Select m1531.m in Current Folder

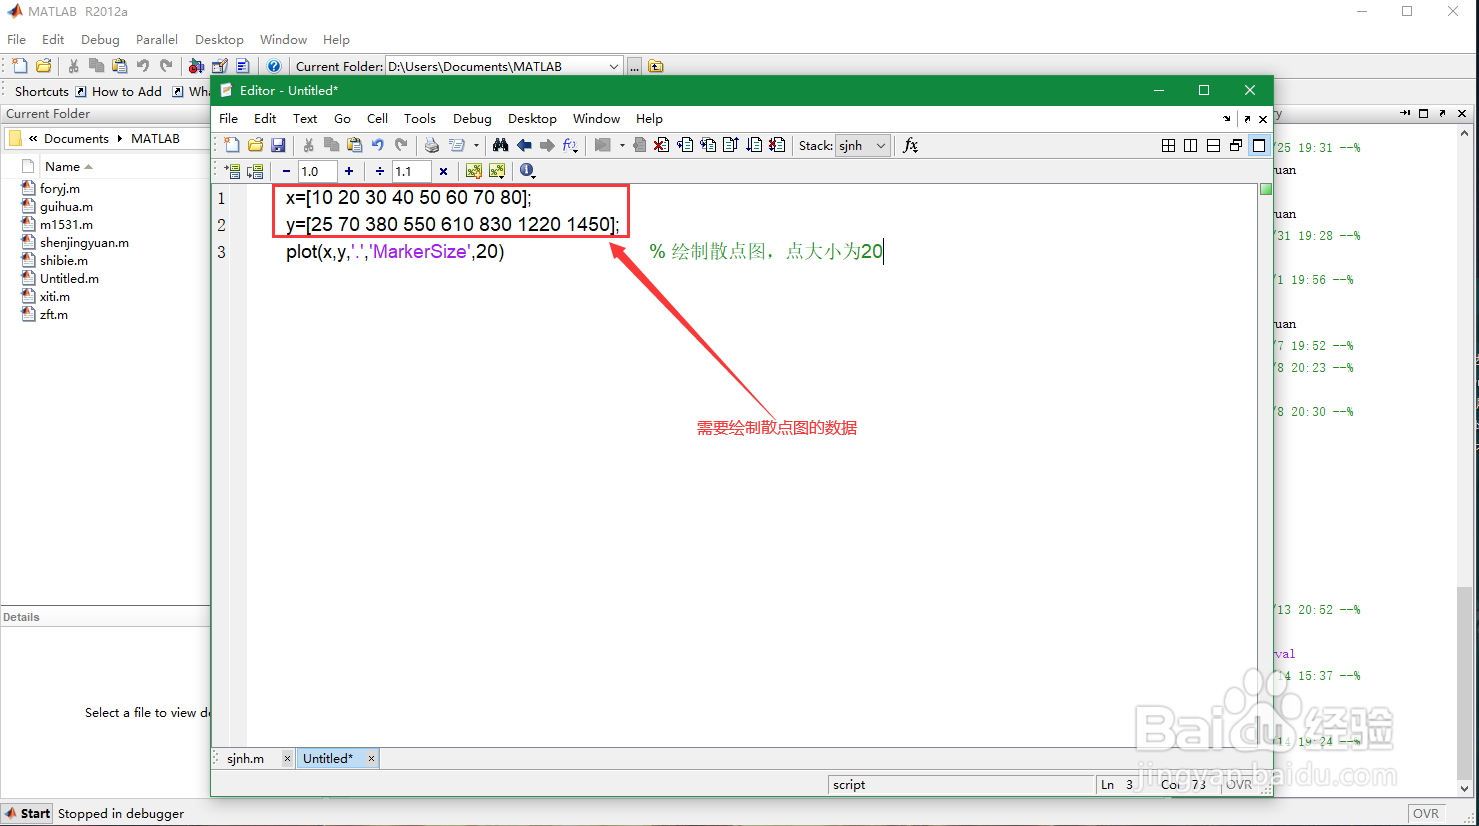[66, 224]
